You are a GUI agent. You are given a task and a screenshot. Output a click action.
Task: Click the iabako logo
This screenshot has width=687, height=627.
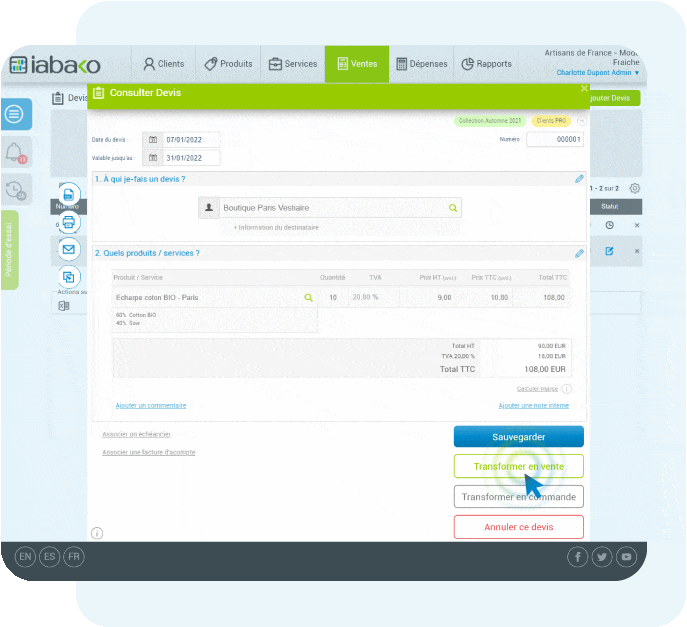(x=55, y=65)
